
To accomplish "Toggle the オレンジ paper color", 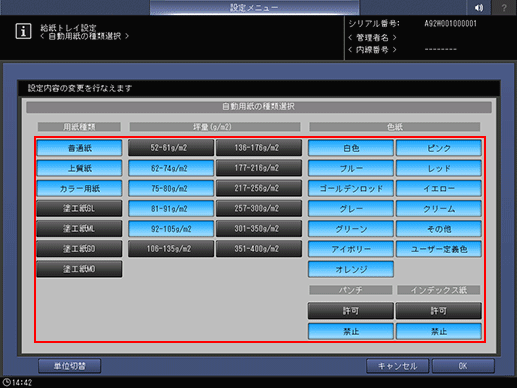I will coord(351,269).
